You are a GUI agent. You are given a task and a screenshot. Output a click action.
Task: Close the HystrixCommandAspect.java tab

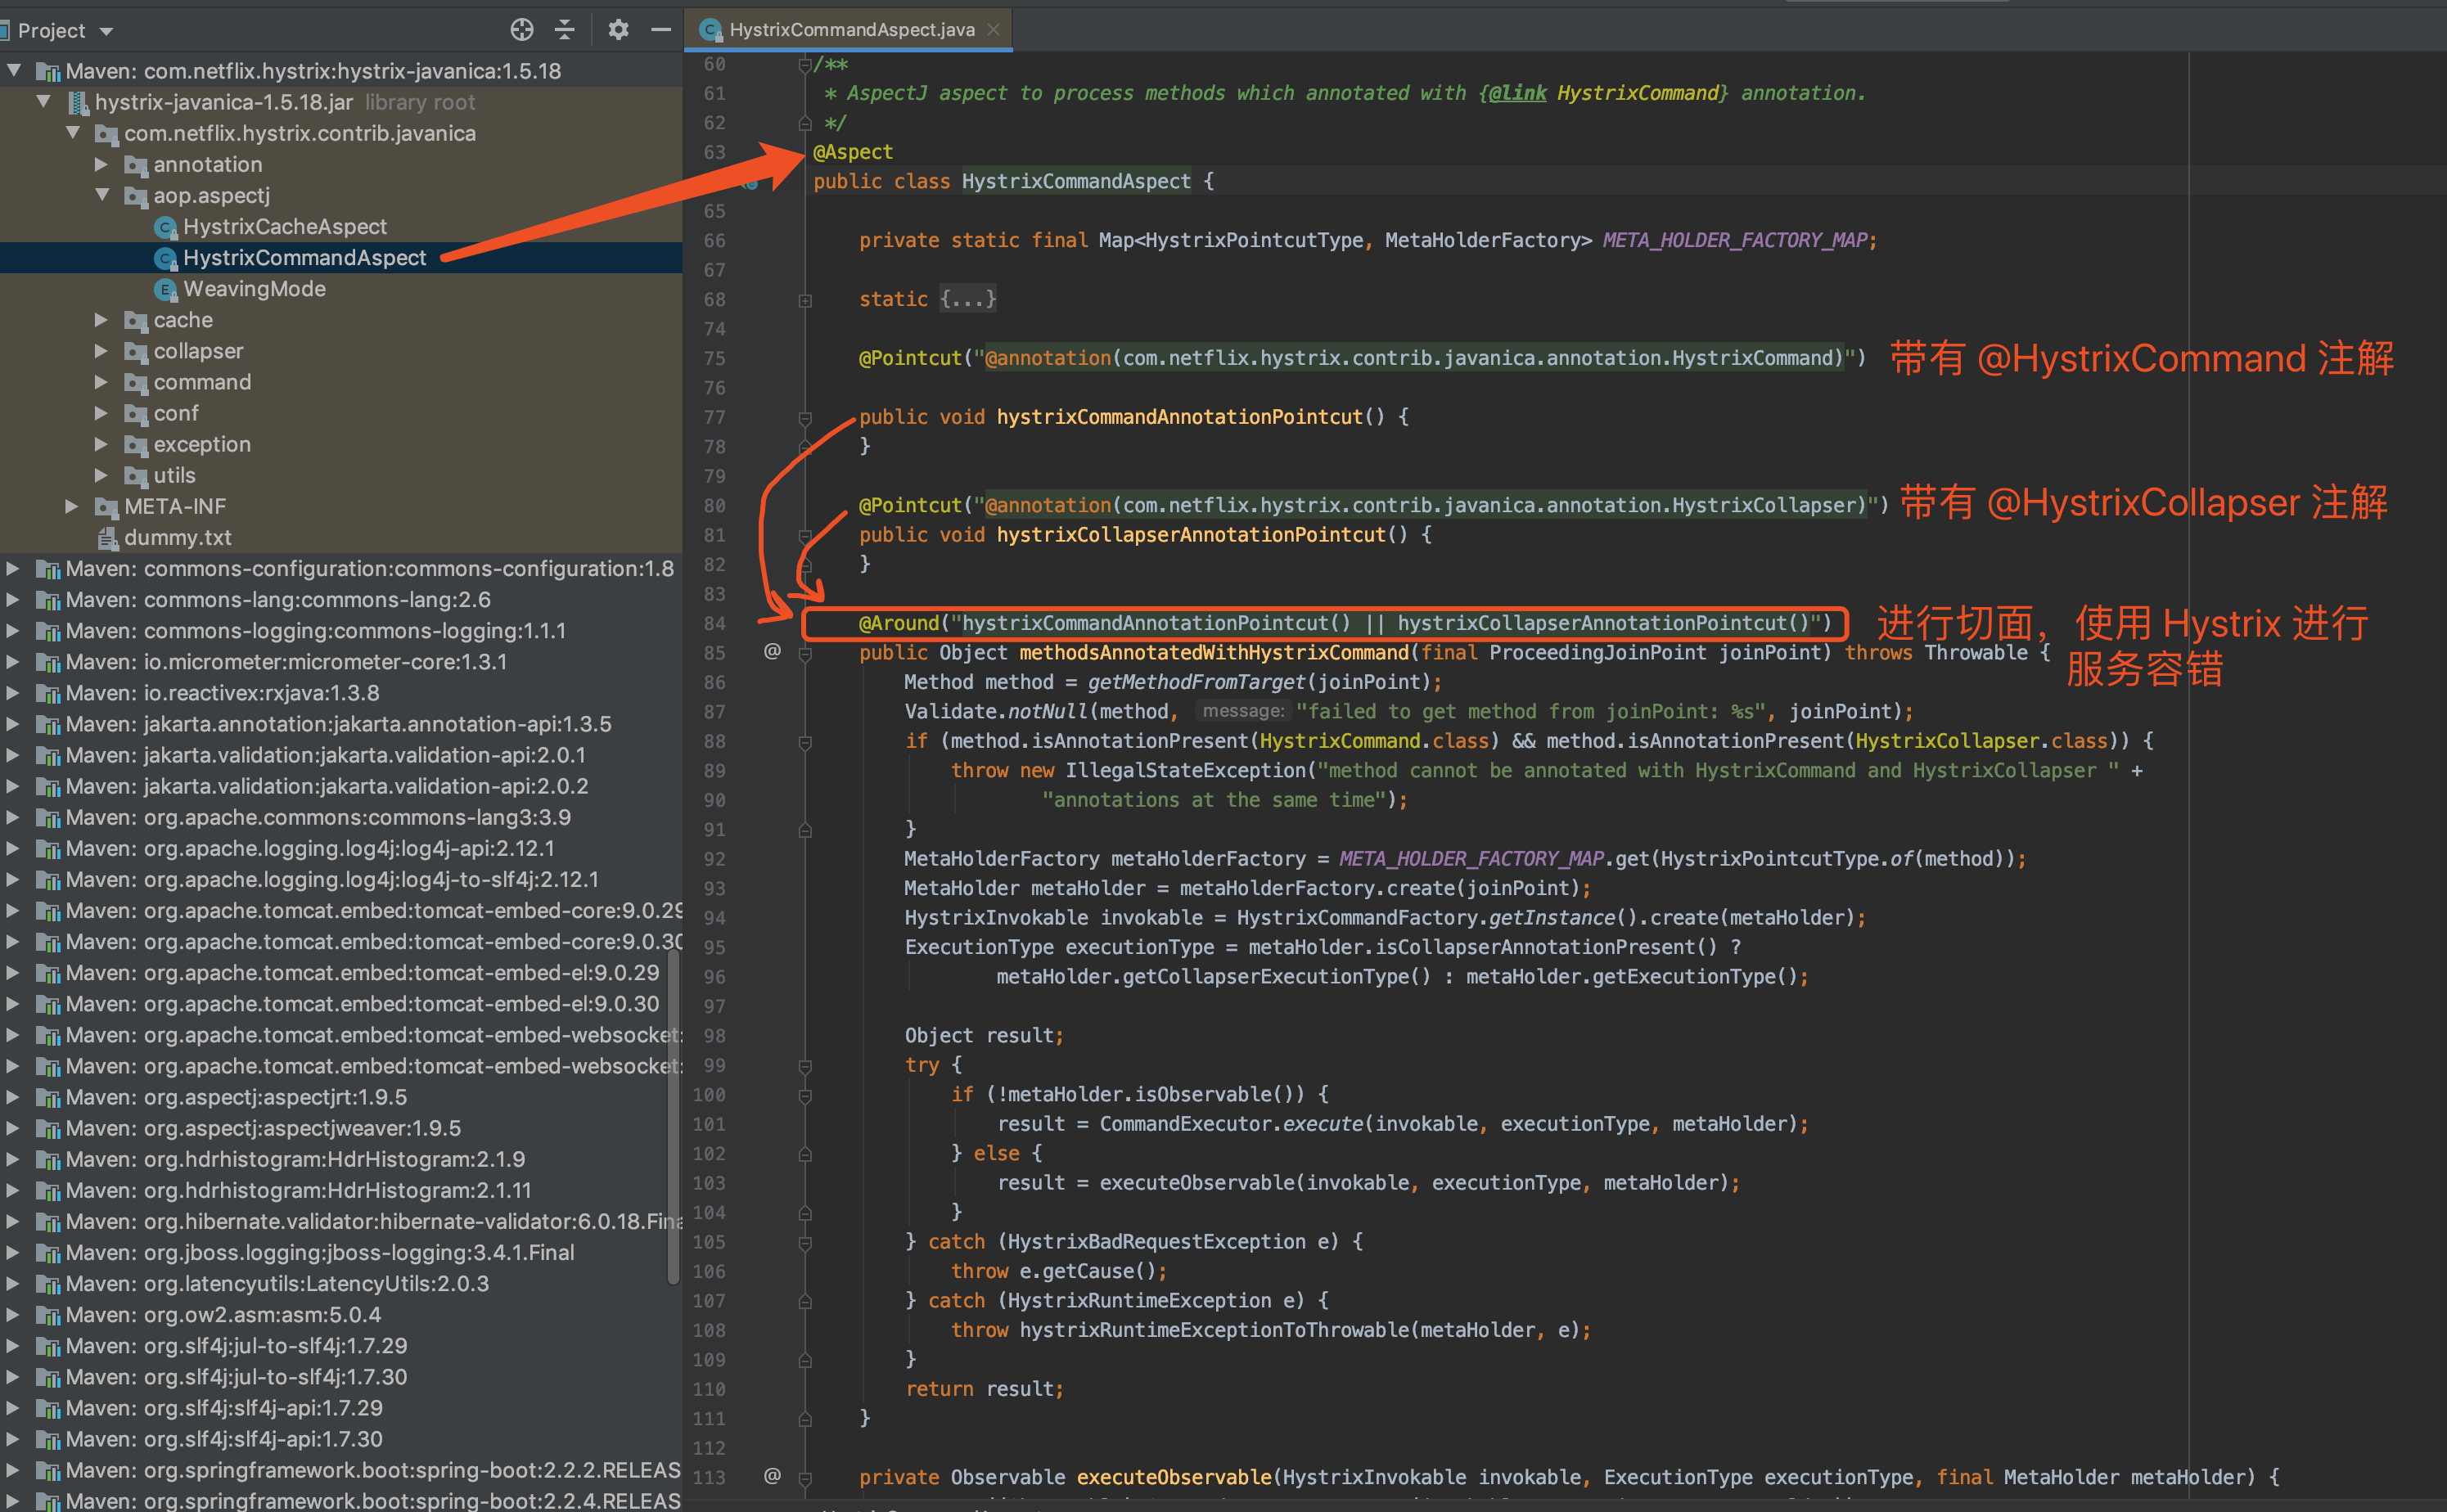point(993,30)
